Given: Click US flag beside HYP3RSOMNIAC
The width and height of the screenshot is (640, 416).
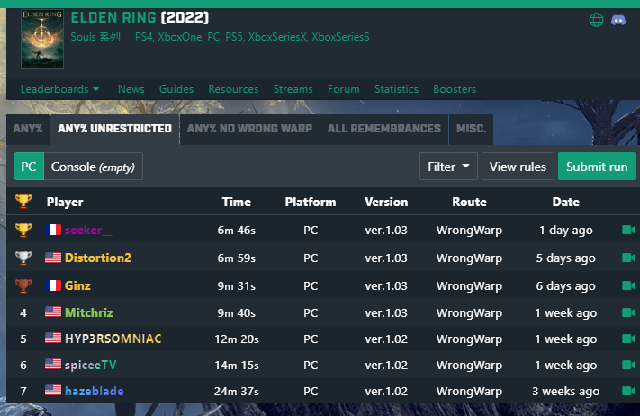Looking at the screenshot, I should (53, 338).
